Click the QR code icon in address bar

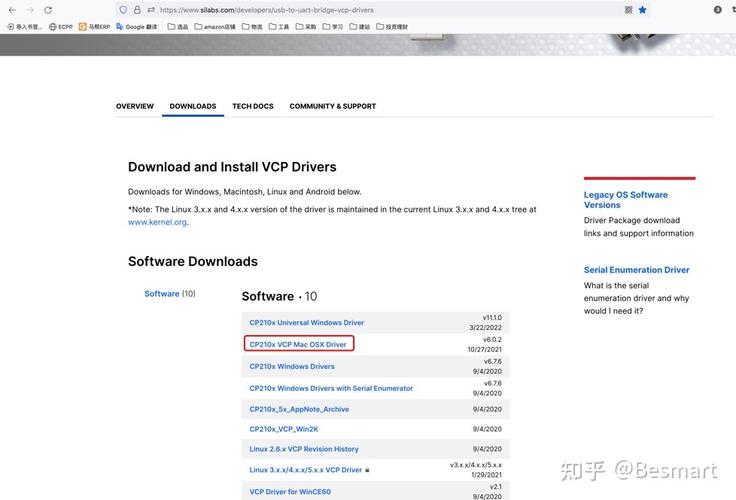[x=629, y=9]
